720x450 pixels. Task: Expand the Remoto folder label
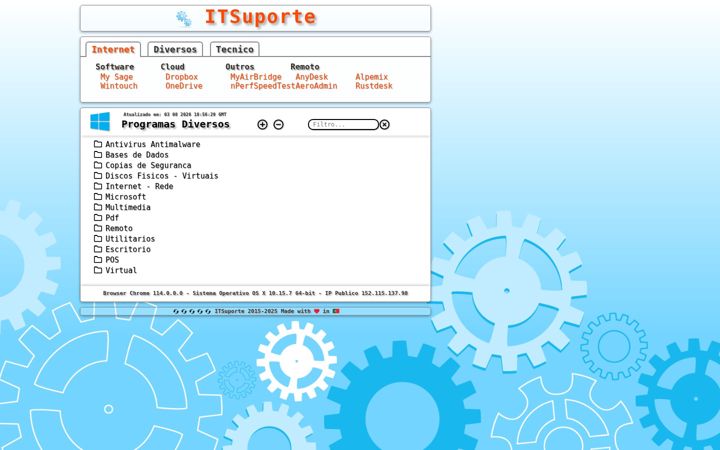coord(119,229)
